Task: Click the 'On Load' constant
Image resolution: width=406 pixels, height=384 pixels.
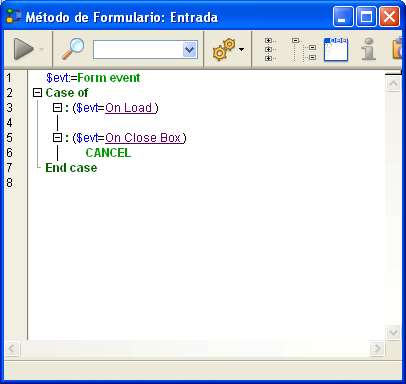Action: 129,108
